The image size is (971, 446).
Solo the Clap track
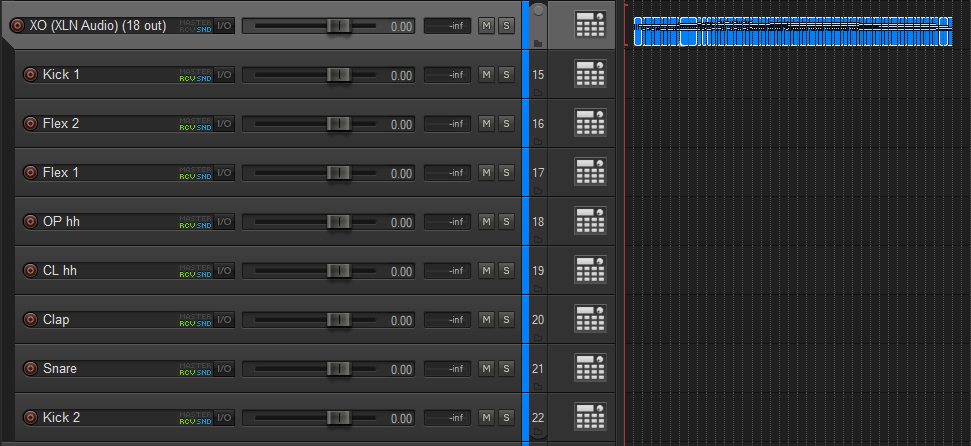507,320
